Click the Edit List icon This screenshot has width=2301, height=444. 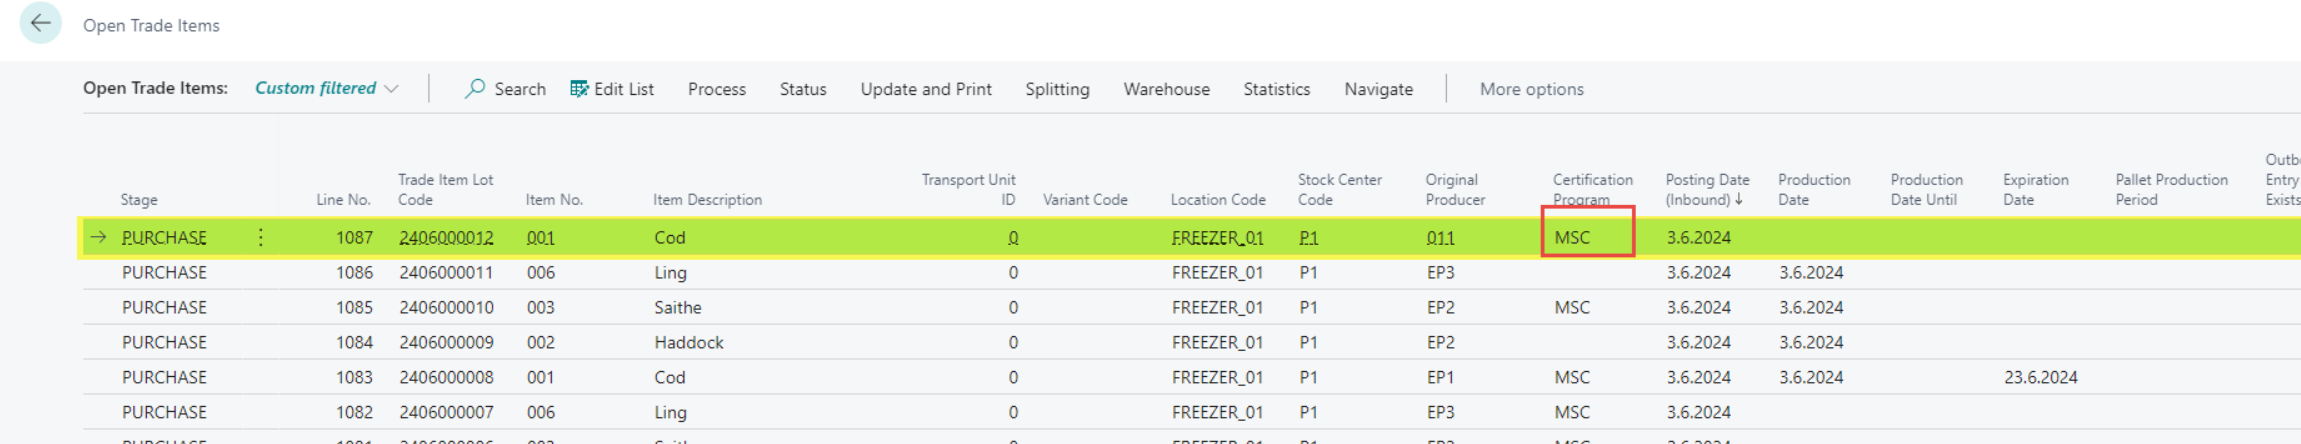coord(579,89)
